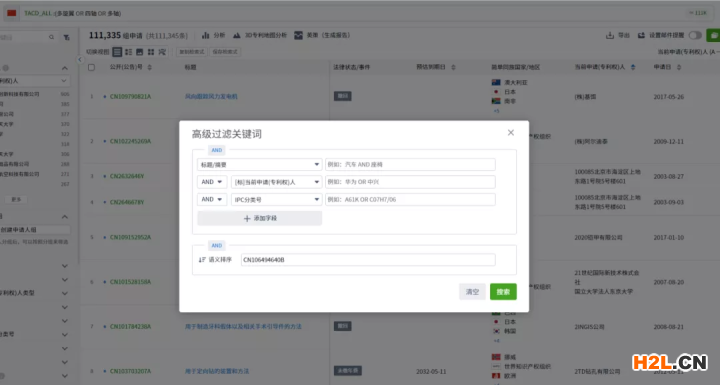Click the 更多 more button in sidebar

coord(16,199)
